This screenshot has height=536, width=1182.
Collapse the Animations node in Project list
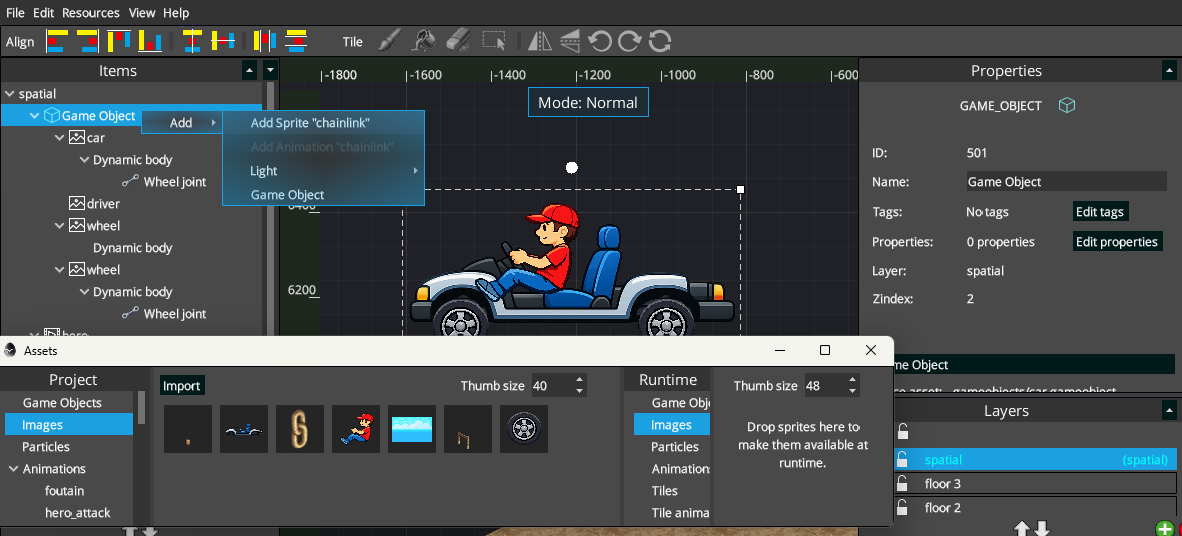tap(13, 469)
